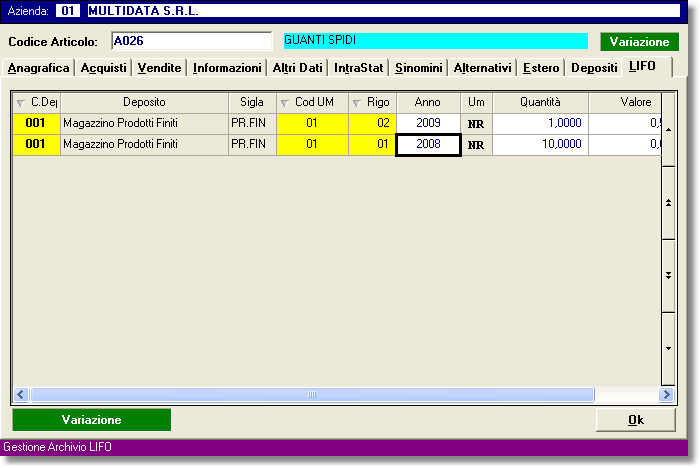Click the top-right green Variazione indicator

tap(639, 42)
